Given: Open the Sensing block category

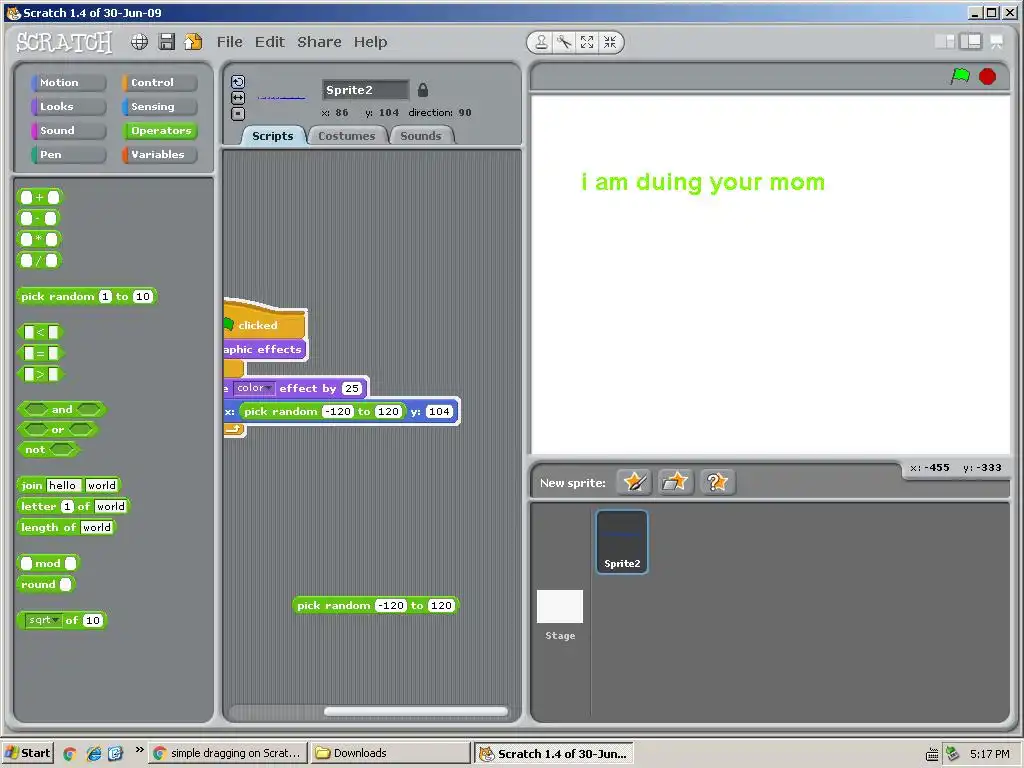Looking at the screenshot, I should click(x=159, y=106).
